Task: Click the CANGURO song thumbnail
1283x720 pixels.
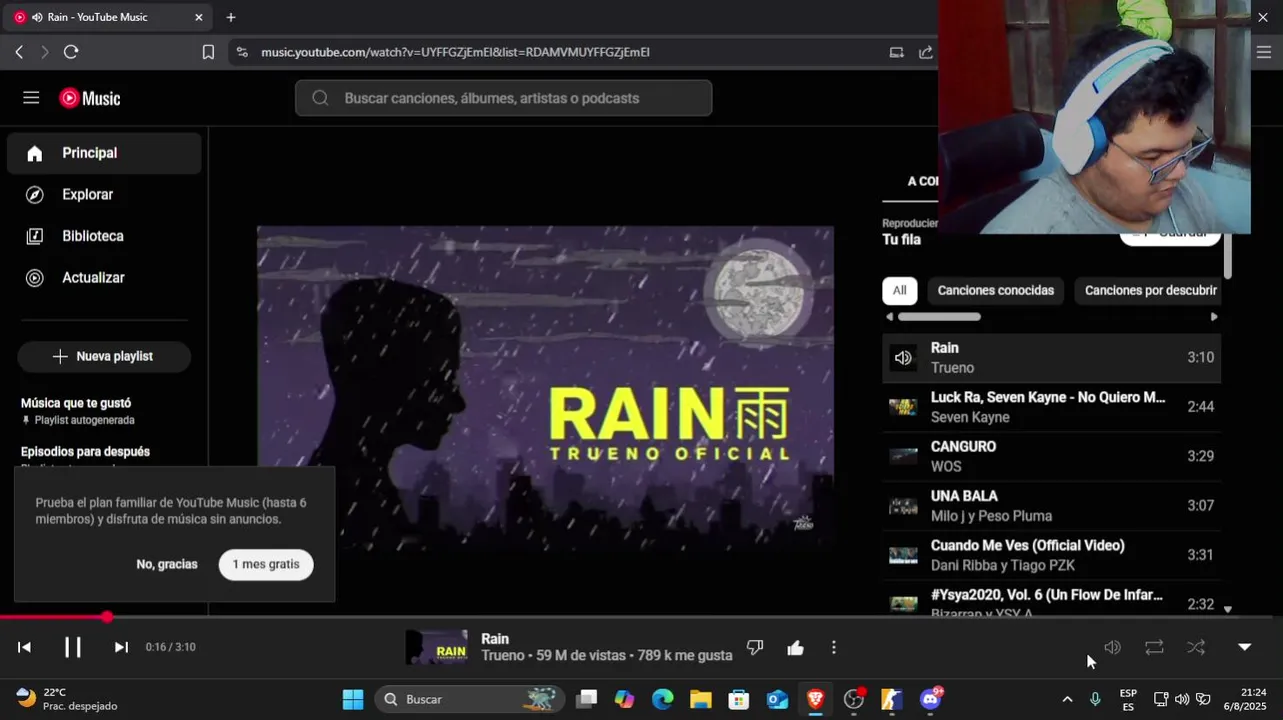Action: [903, 456]
